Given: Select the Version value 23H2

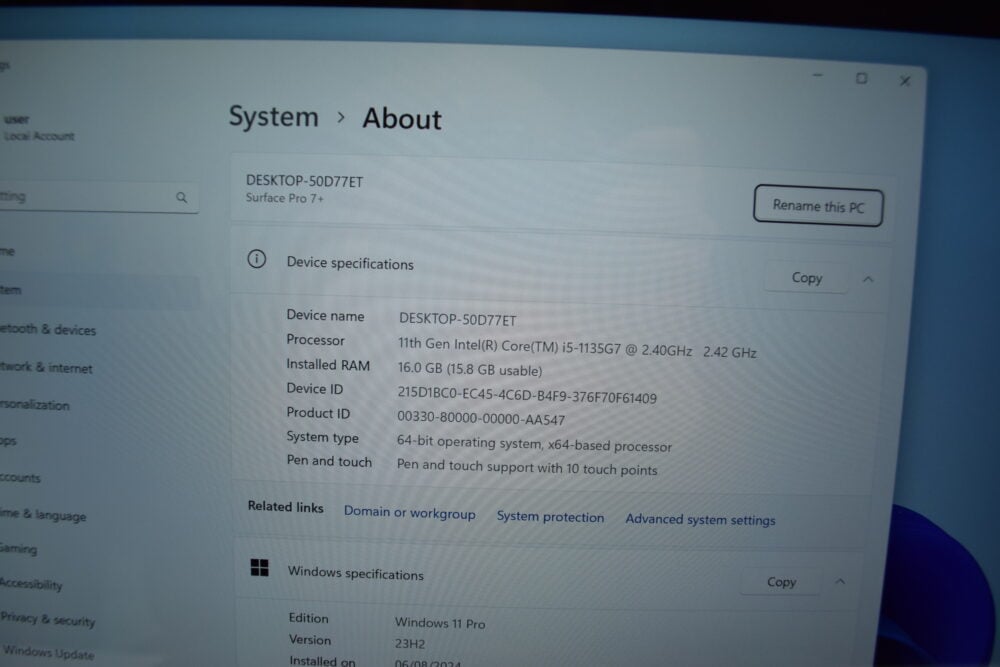Looking at the screenshot, I should [409, 643].
